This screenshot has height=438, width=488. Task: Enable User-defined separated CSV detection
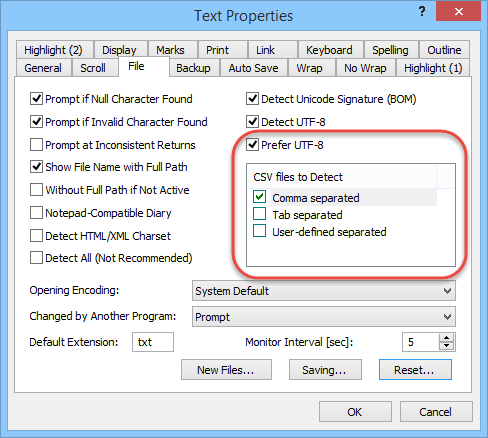coord(259,231)
